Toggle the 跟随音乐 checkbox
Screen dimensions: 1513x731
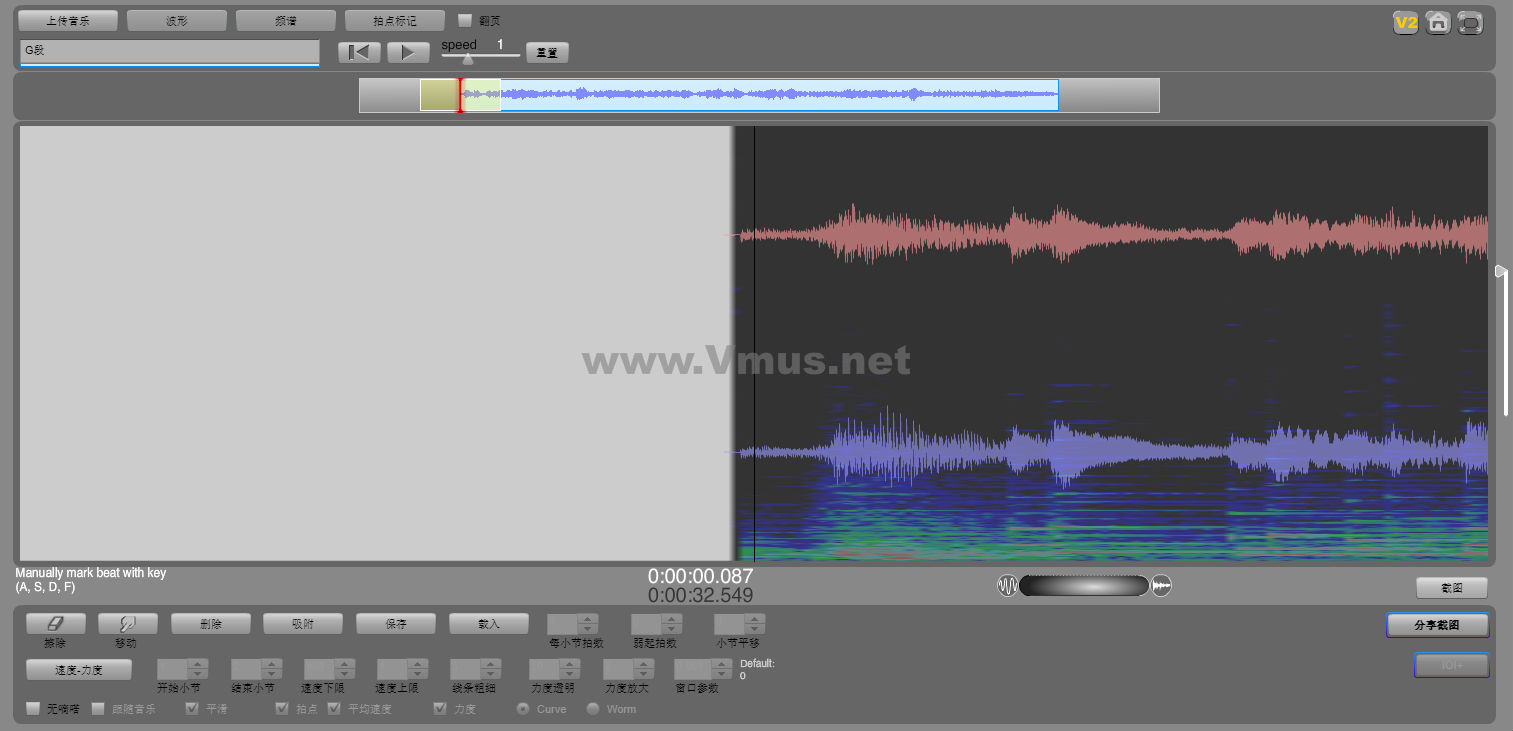(x=98, y=709)
